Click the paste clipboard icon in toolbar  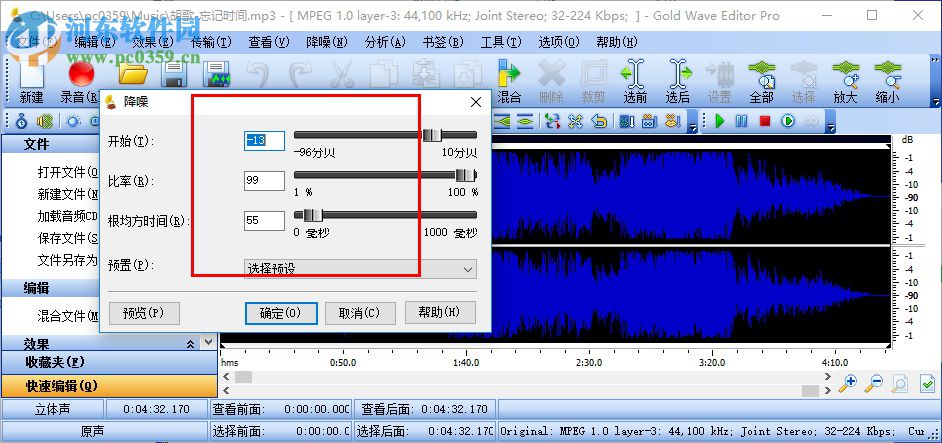click(x=426, y=72)
